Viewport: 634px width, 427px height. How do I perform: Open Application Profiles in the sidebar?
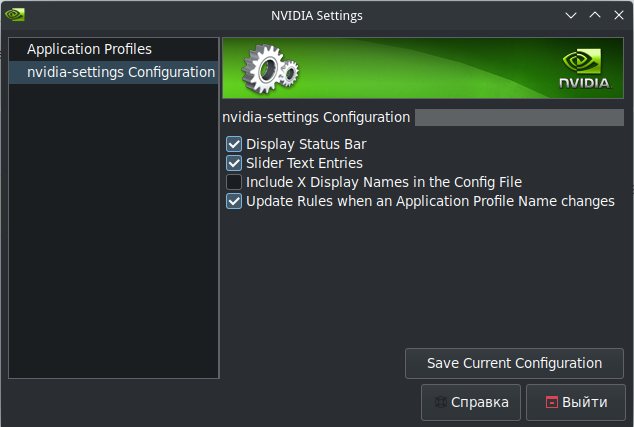(x=113, y=49)
